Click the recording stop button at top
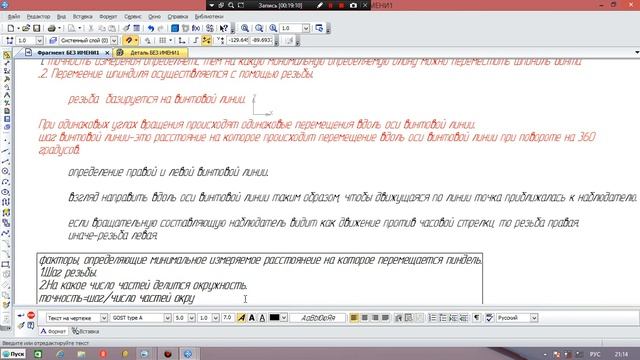The height and width of the screenshot is (360, 640). tap(341, 5)
